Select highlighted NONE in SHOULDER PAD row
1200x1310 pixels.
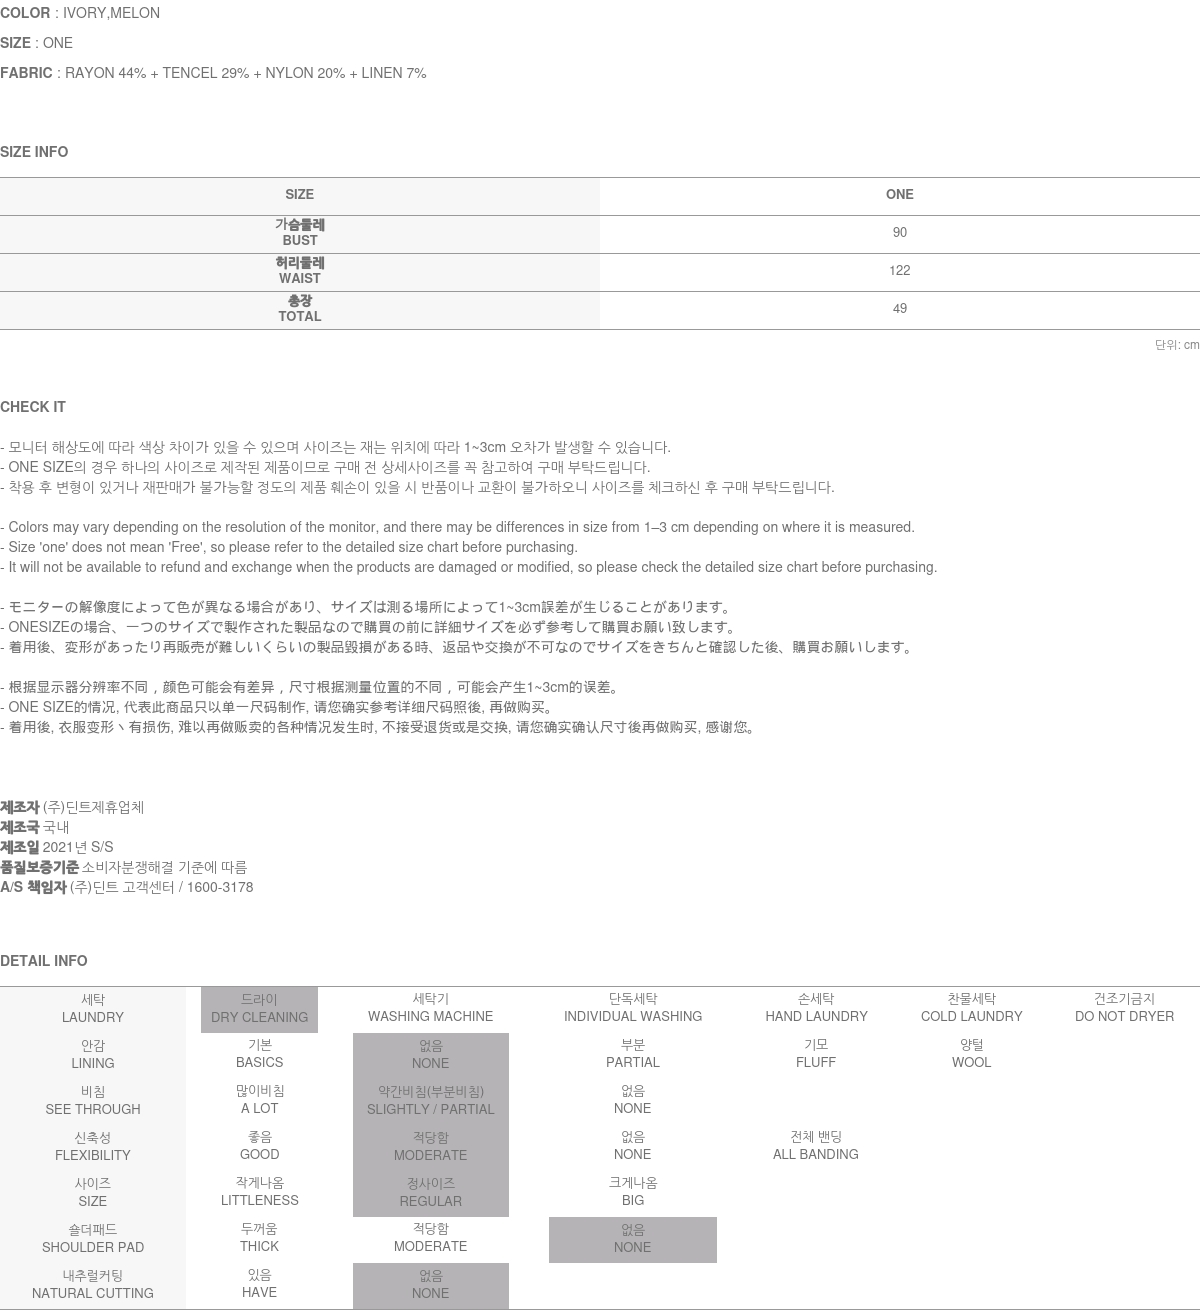click(633, 1240)
